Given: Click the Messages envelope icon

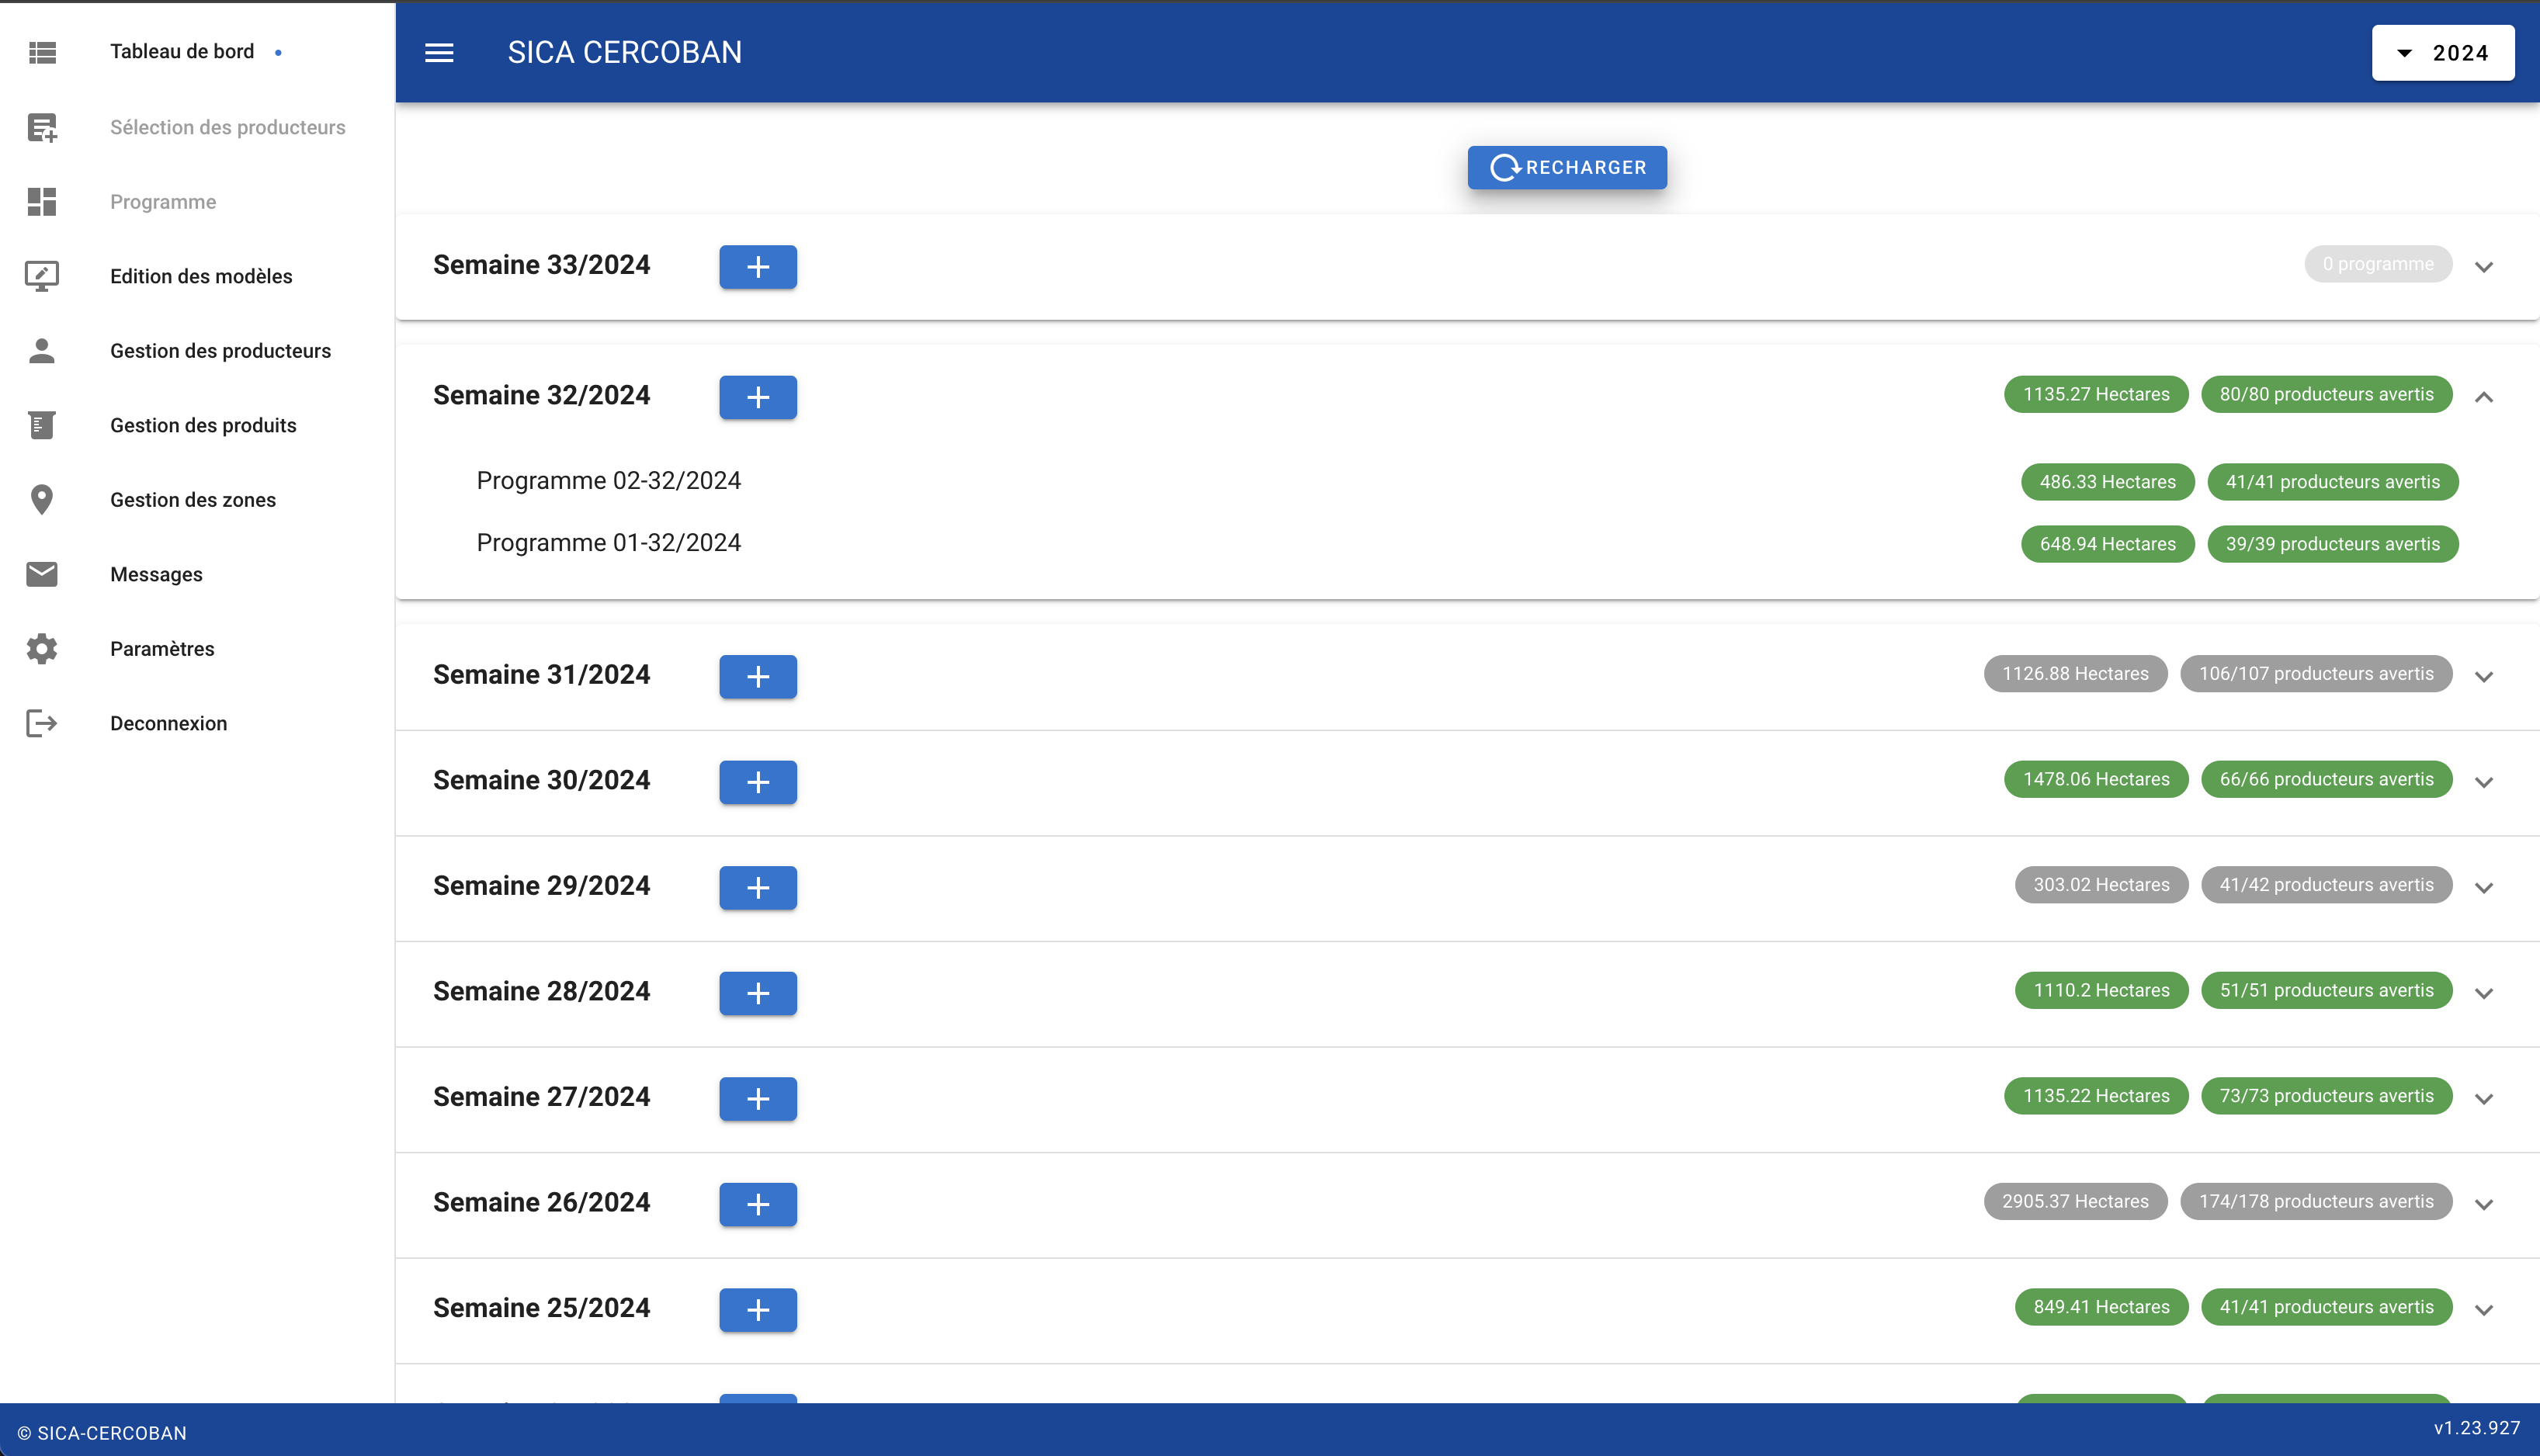Looking at the screenshot, I should click(x=41, y=574).
